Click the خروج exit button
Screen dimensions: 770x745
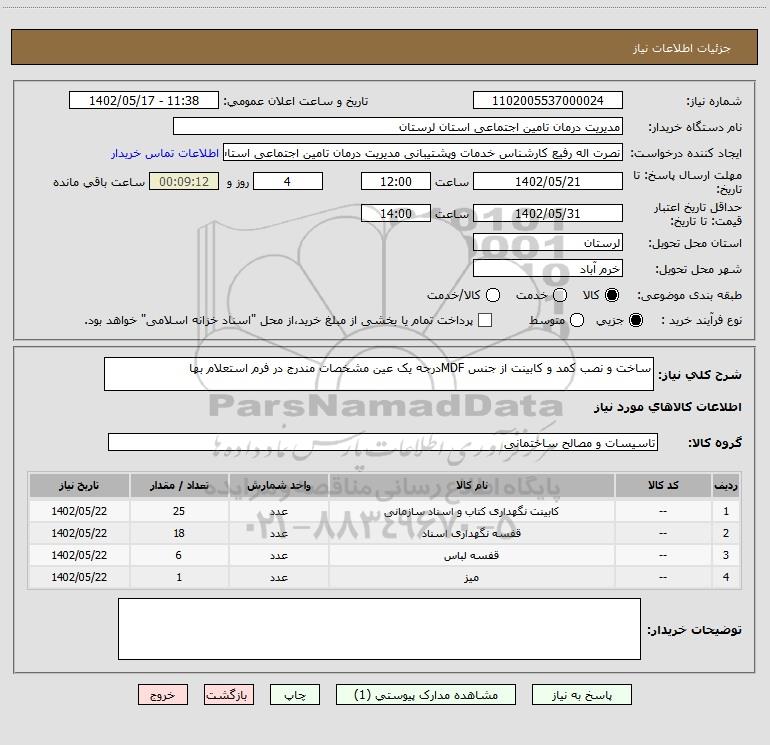pos(163,695)
